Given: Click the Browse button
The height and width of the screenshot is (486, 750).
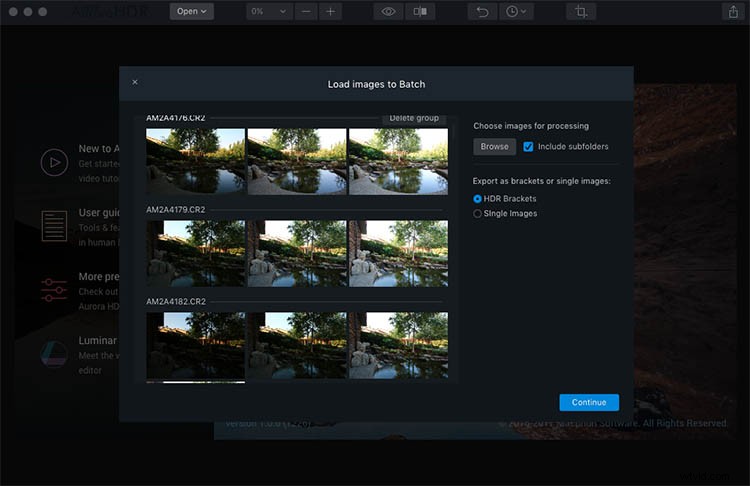Looking at the screenshot, I should tap(495, 146).
